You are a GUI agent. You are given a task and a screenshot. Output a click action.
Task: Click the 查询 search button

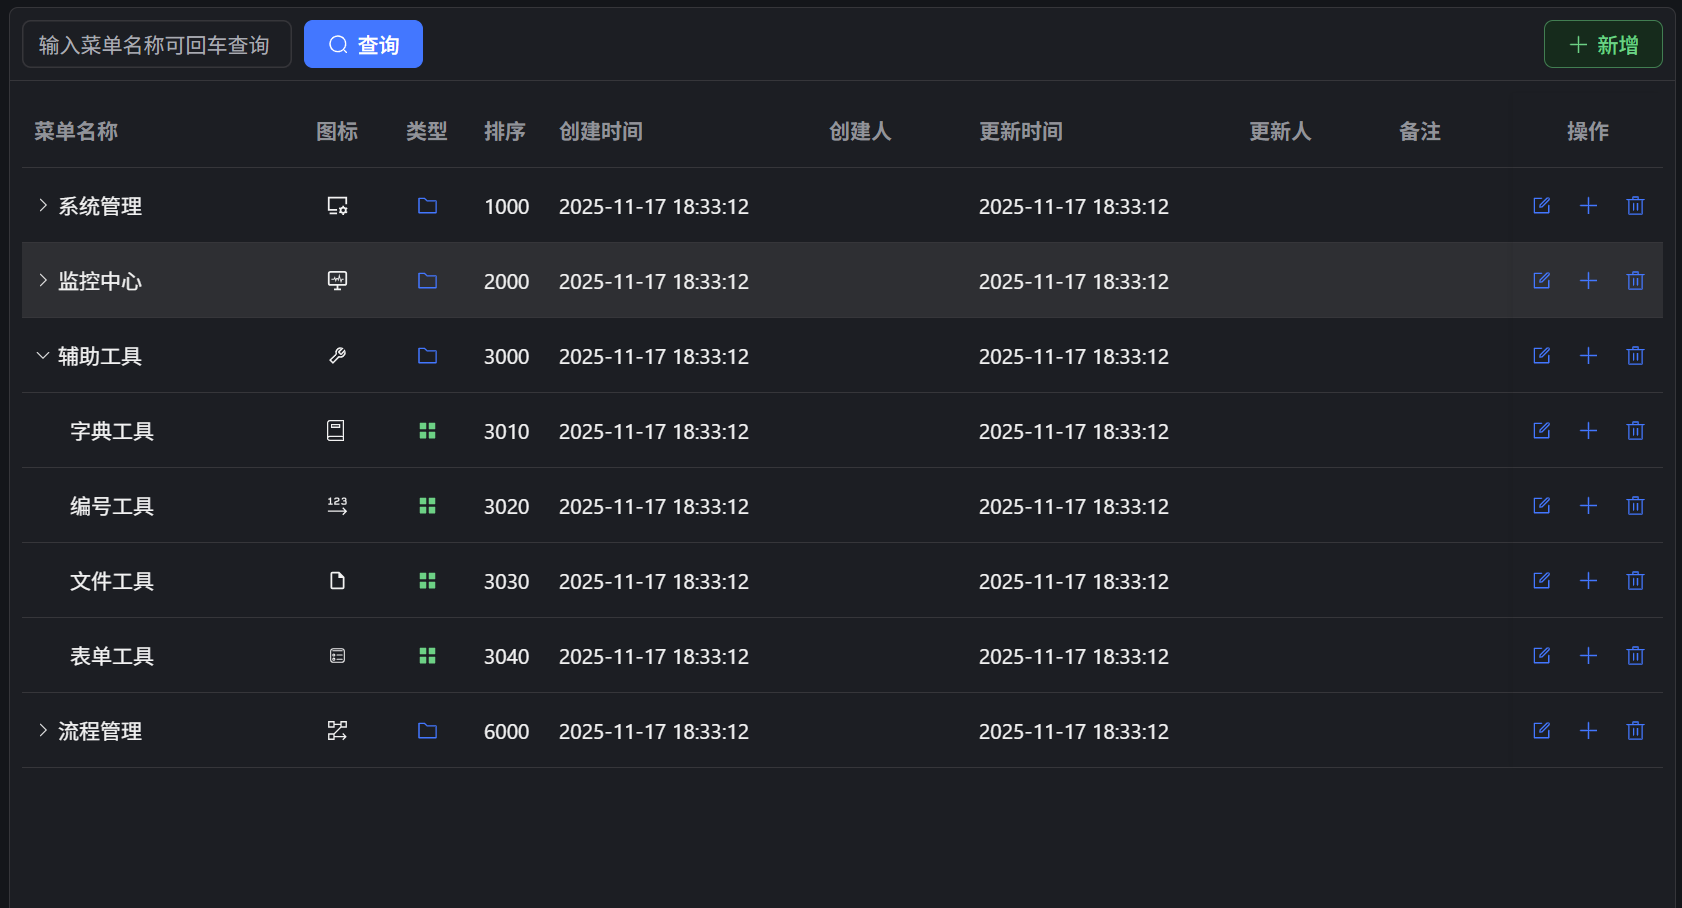(x=363, y=45)
